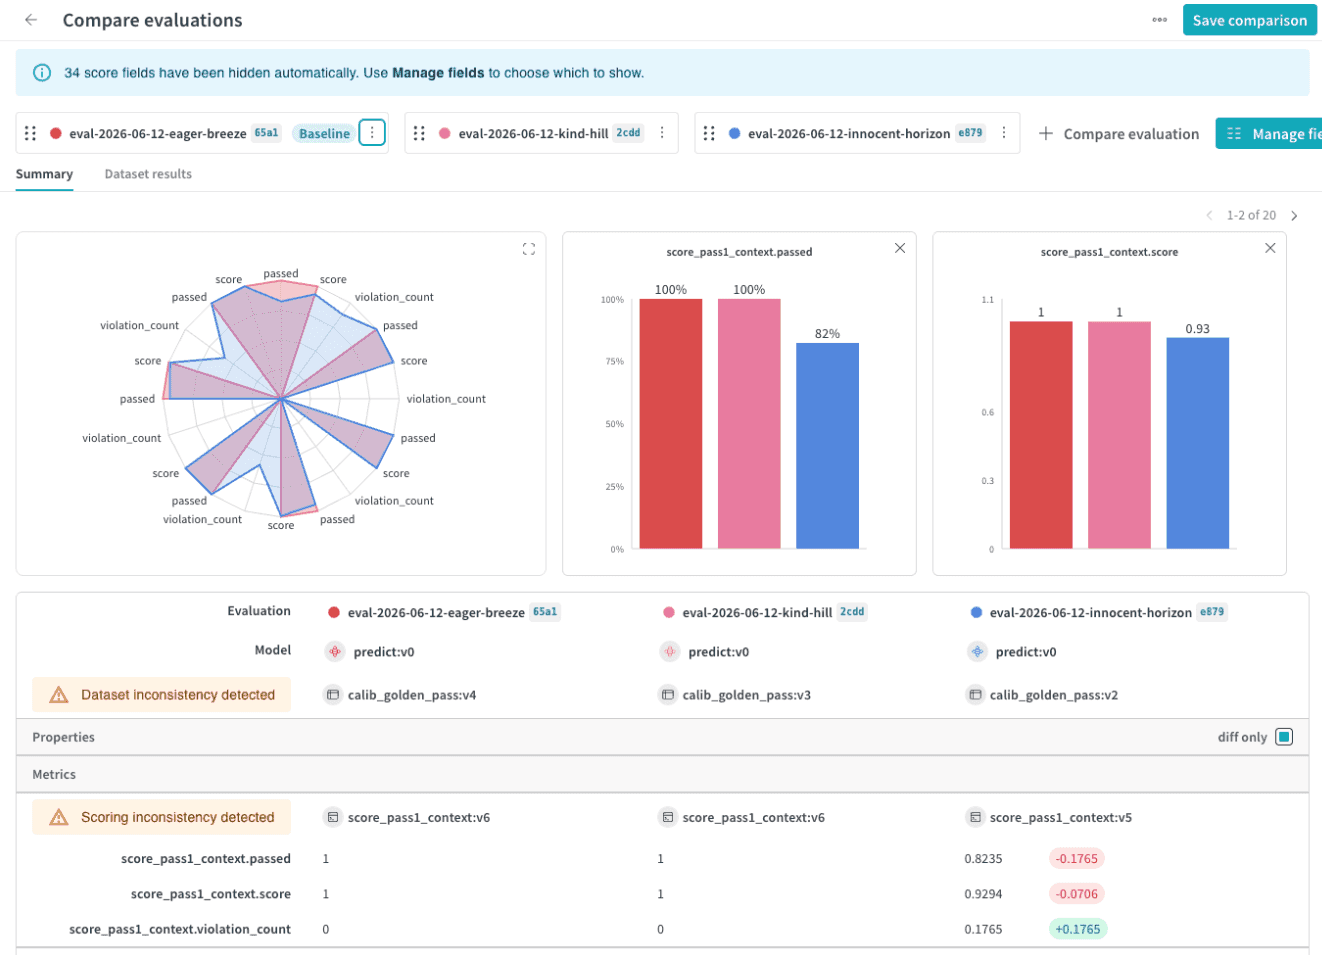Go to the next chart page arrow

[x=1294, y=216]
